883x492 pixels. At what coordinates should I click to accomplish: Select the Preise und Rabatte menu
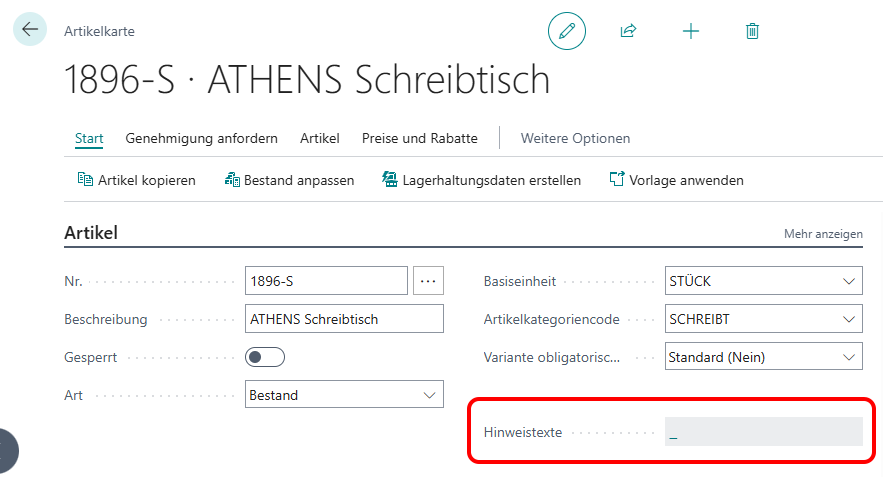419,138
